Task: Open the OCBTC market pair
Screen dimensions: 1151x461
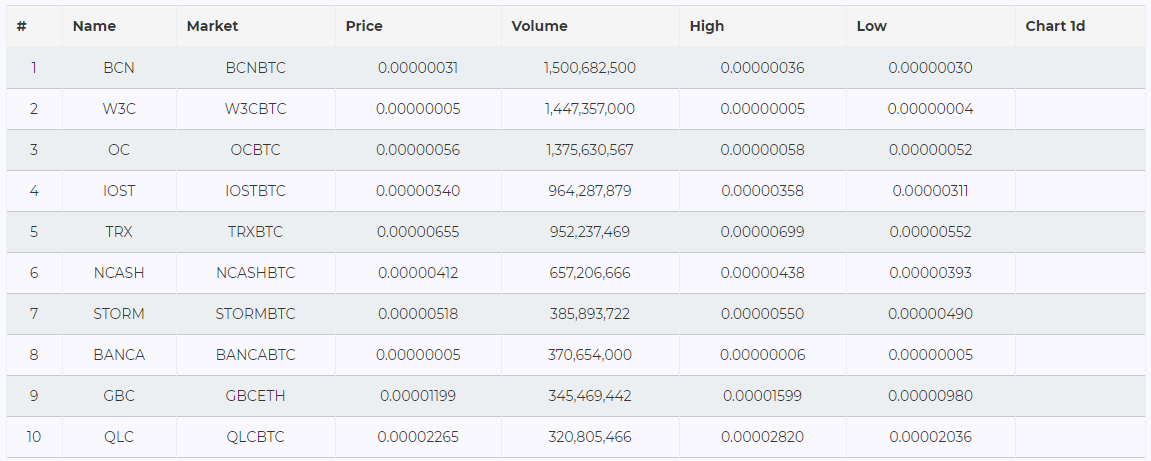Action: (x=255, y=150)
